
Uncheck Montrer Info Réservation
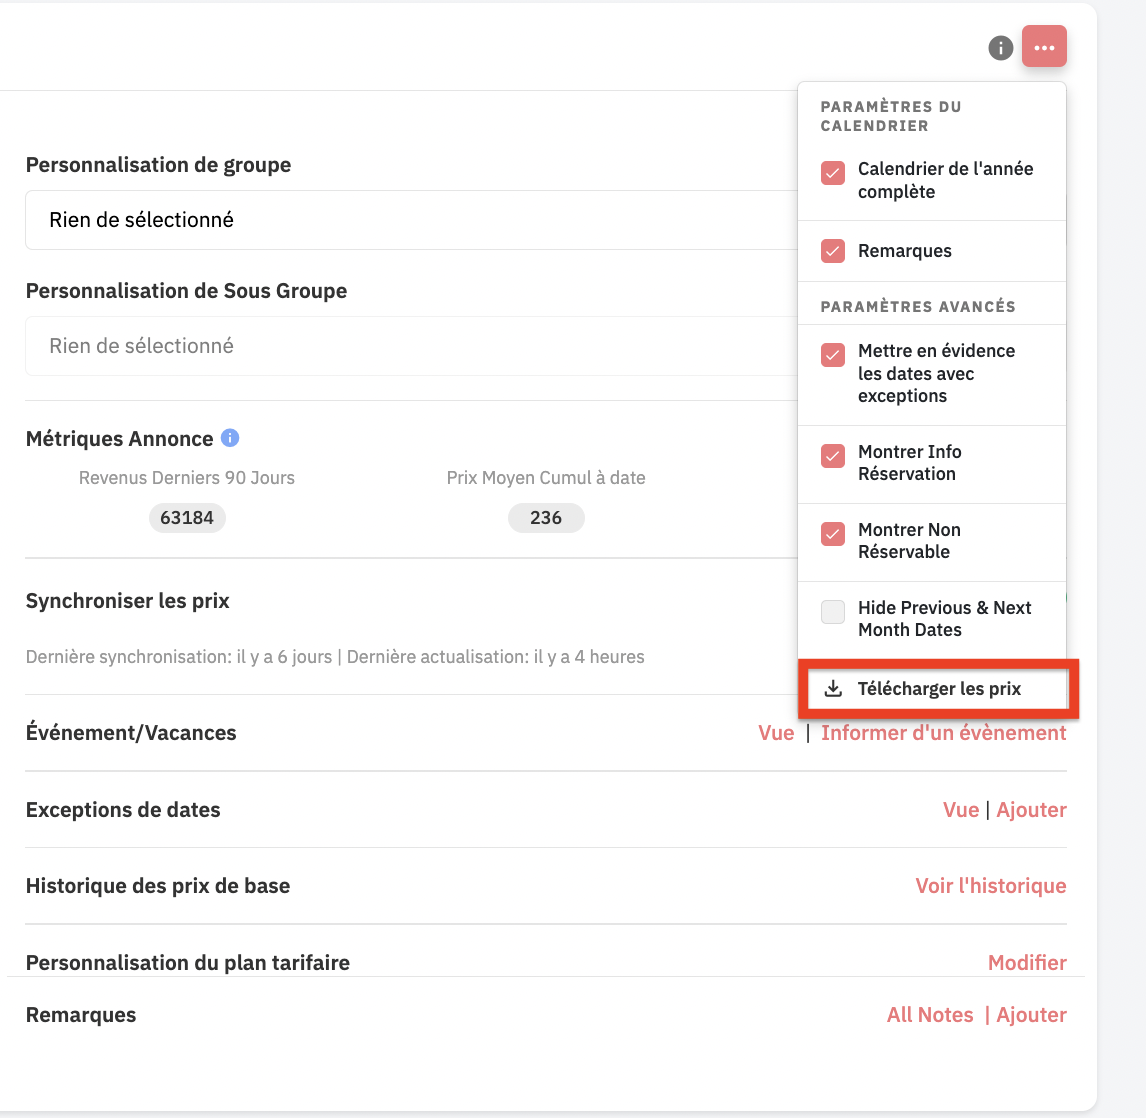click(x=832, y=456)
